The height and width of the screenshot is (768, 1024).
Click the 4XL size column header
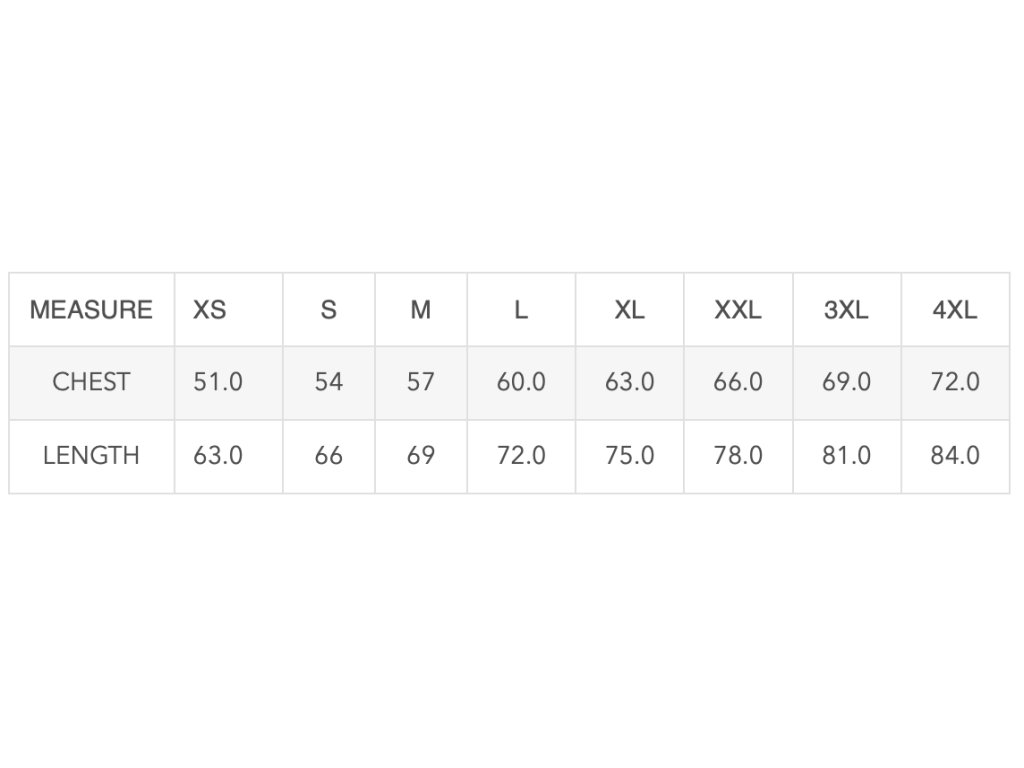click(x=955, y=310)
